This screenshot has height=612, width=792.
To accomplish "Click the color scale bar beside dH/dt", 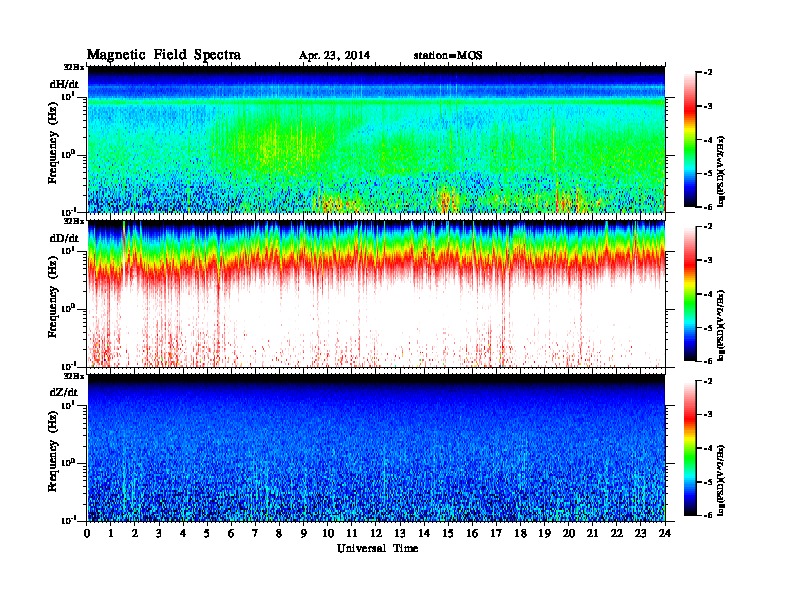I will tap(690, 139).
